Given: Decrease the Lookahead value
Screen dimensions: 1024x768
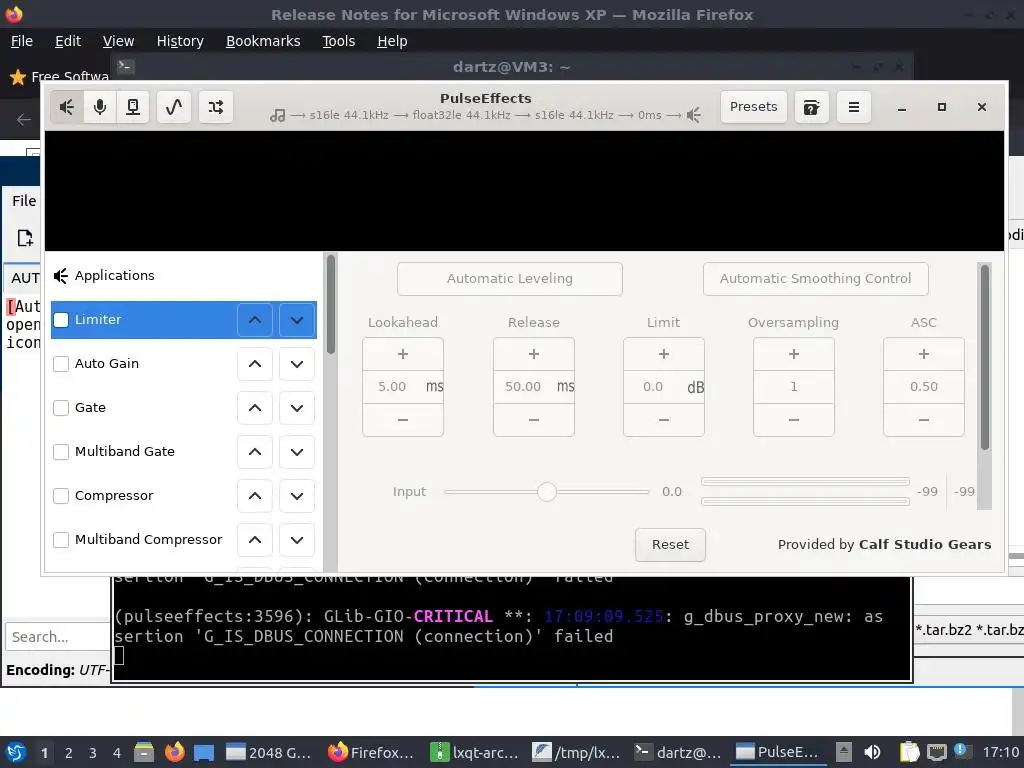Looking at the screenshot, I should click(x=403, y=420).
